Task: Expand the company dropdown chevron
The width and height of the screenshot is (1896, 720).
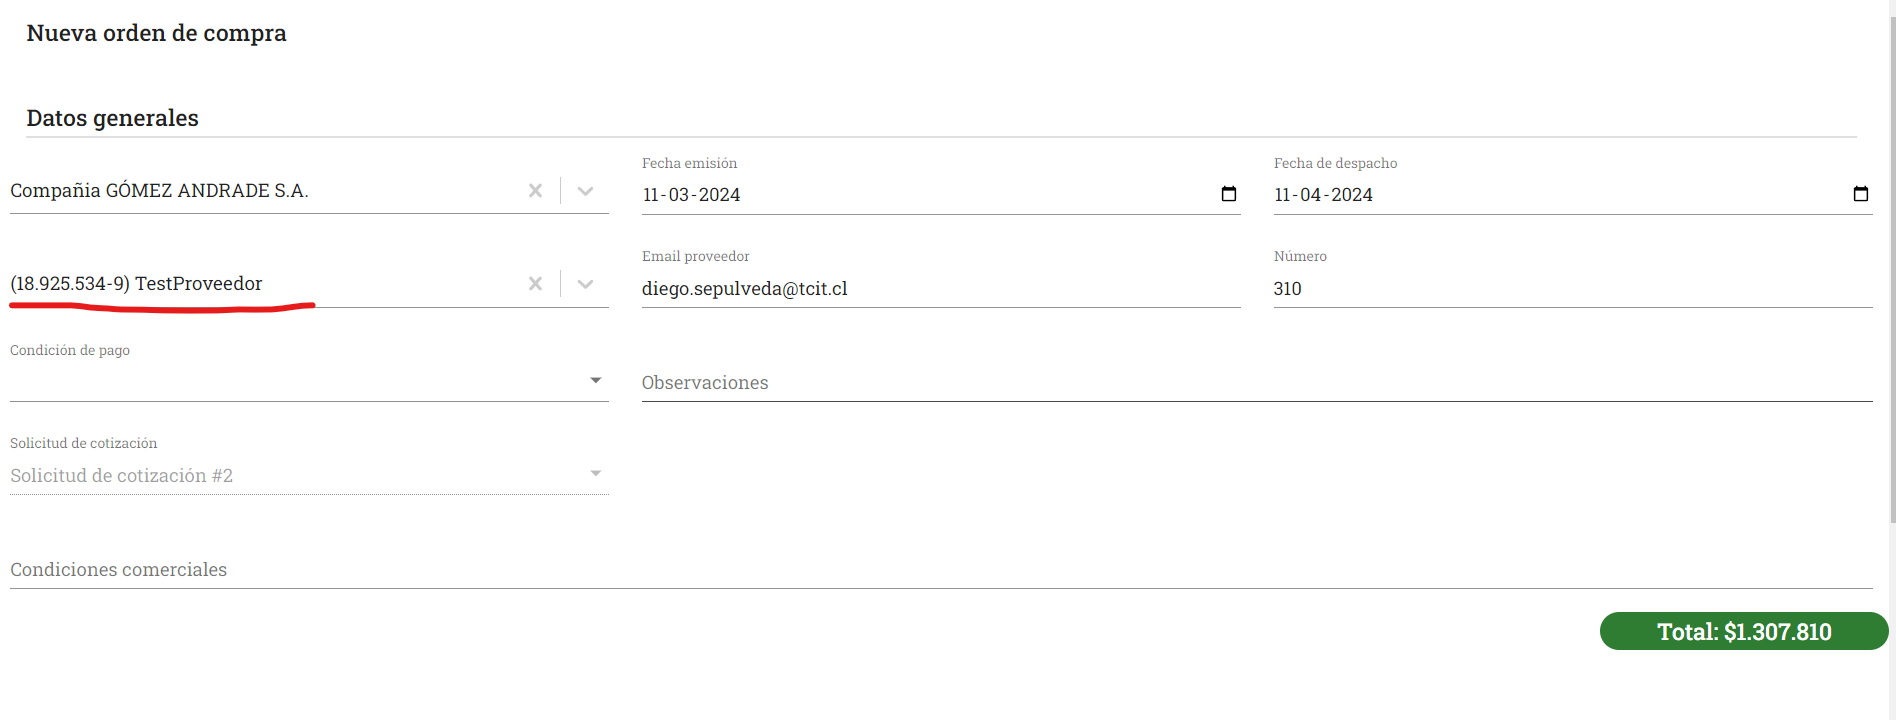Action: pos(586,191)
